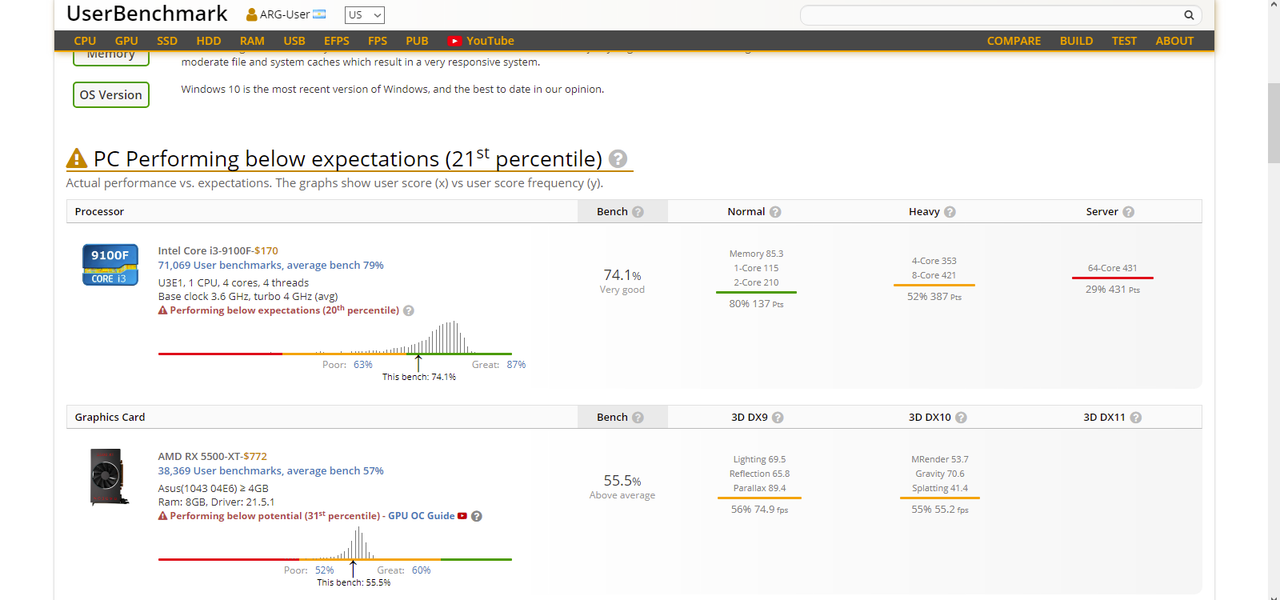Open Intel Core i3-9100F link
Viewport: 1280px width, 600px height.
pyautogui.click(x=204, y=251)
